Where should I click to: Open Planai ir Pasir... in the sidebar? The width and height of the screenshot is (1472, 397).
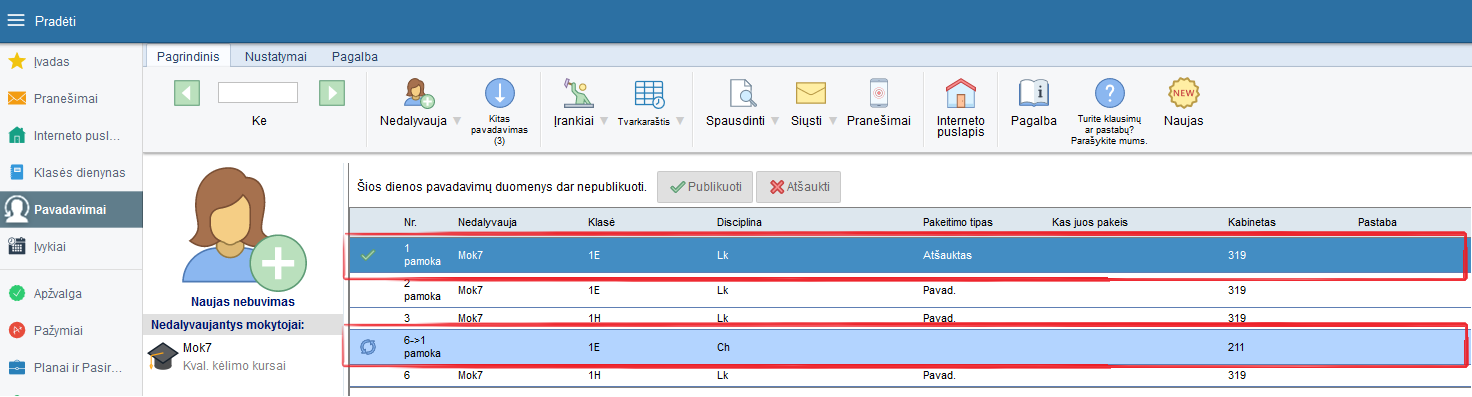point(71,367)
